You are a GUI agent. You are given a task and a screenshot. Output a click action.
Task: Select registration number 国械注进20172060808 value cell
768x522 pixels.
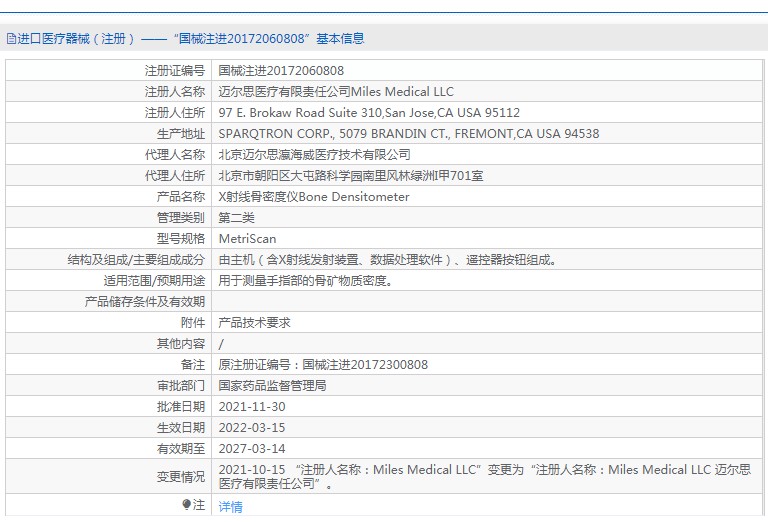pos(281,71)
